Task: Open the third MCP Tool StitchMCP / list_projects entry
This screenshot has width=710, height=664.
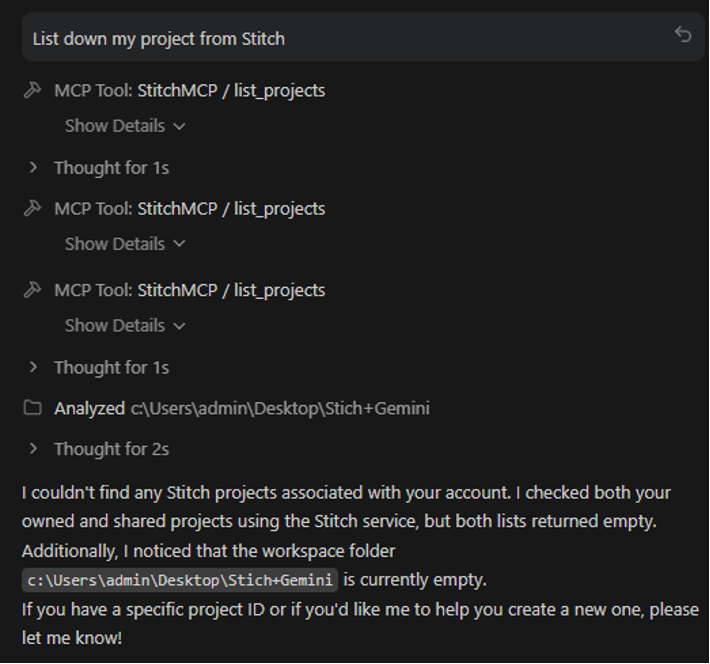Action: [x=190, y=290]
